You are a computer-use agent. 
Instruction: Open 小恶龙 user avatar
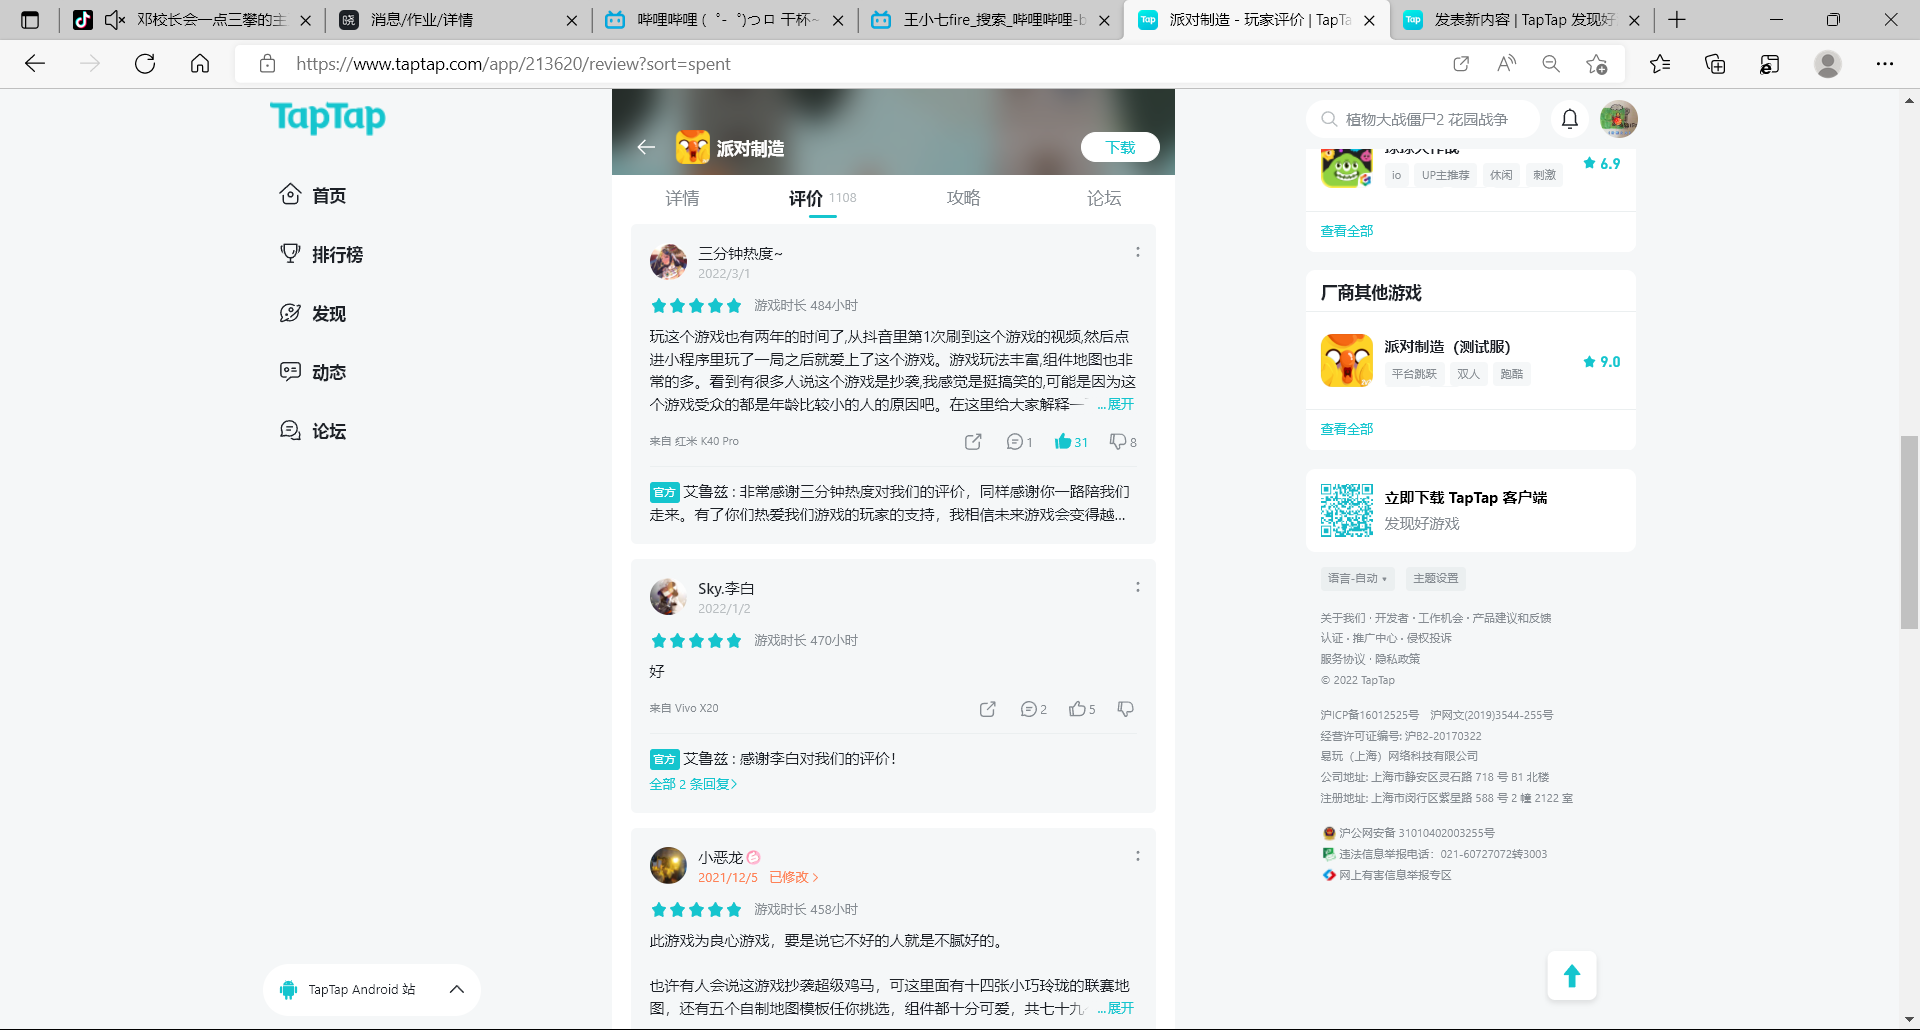tap(668, 866)
